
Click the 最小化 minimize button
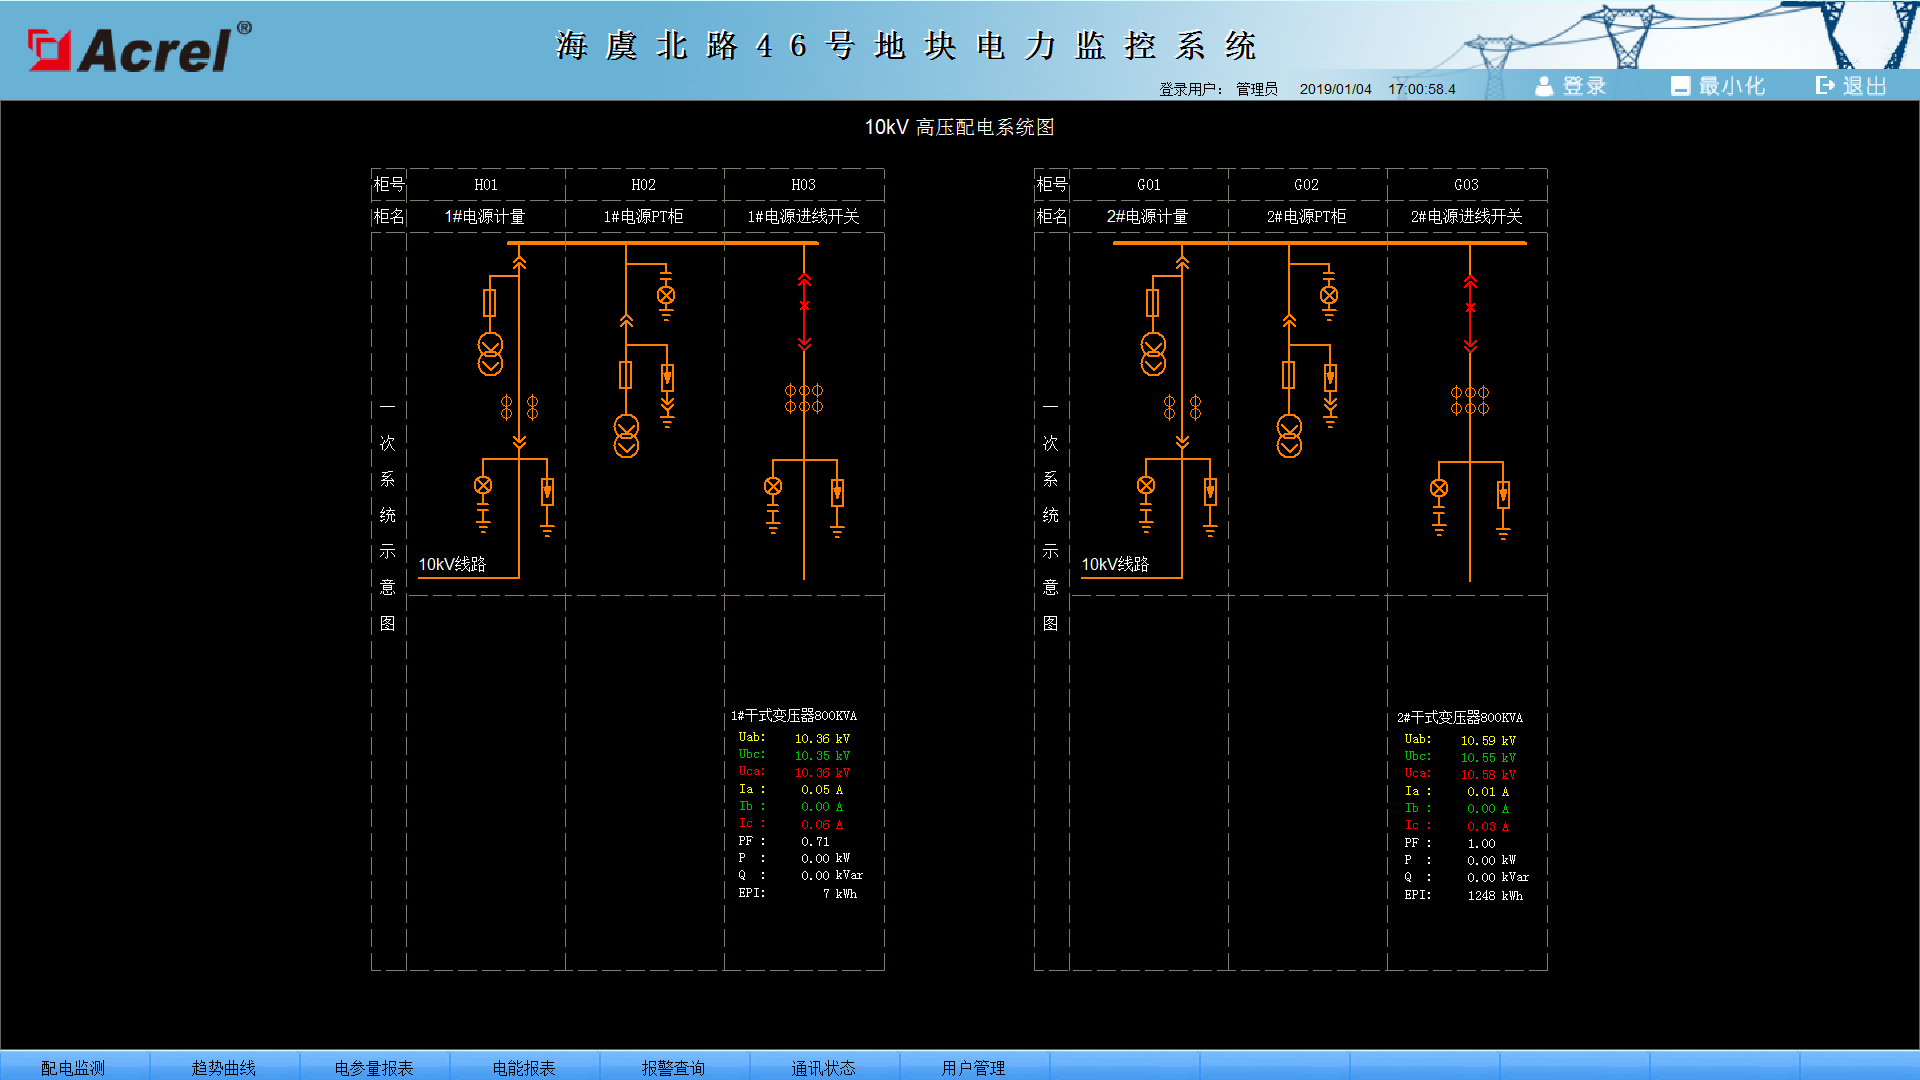pyautogui.click(x=1718, y=86)
